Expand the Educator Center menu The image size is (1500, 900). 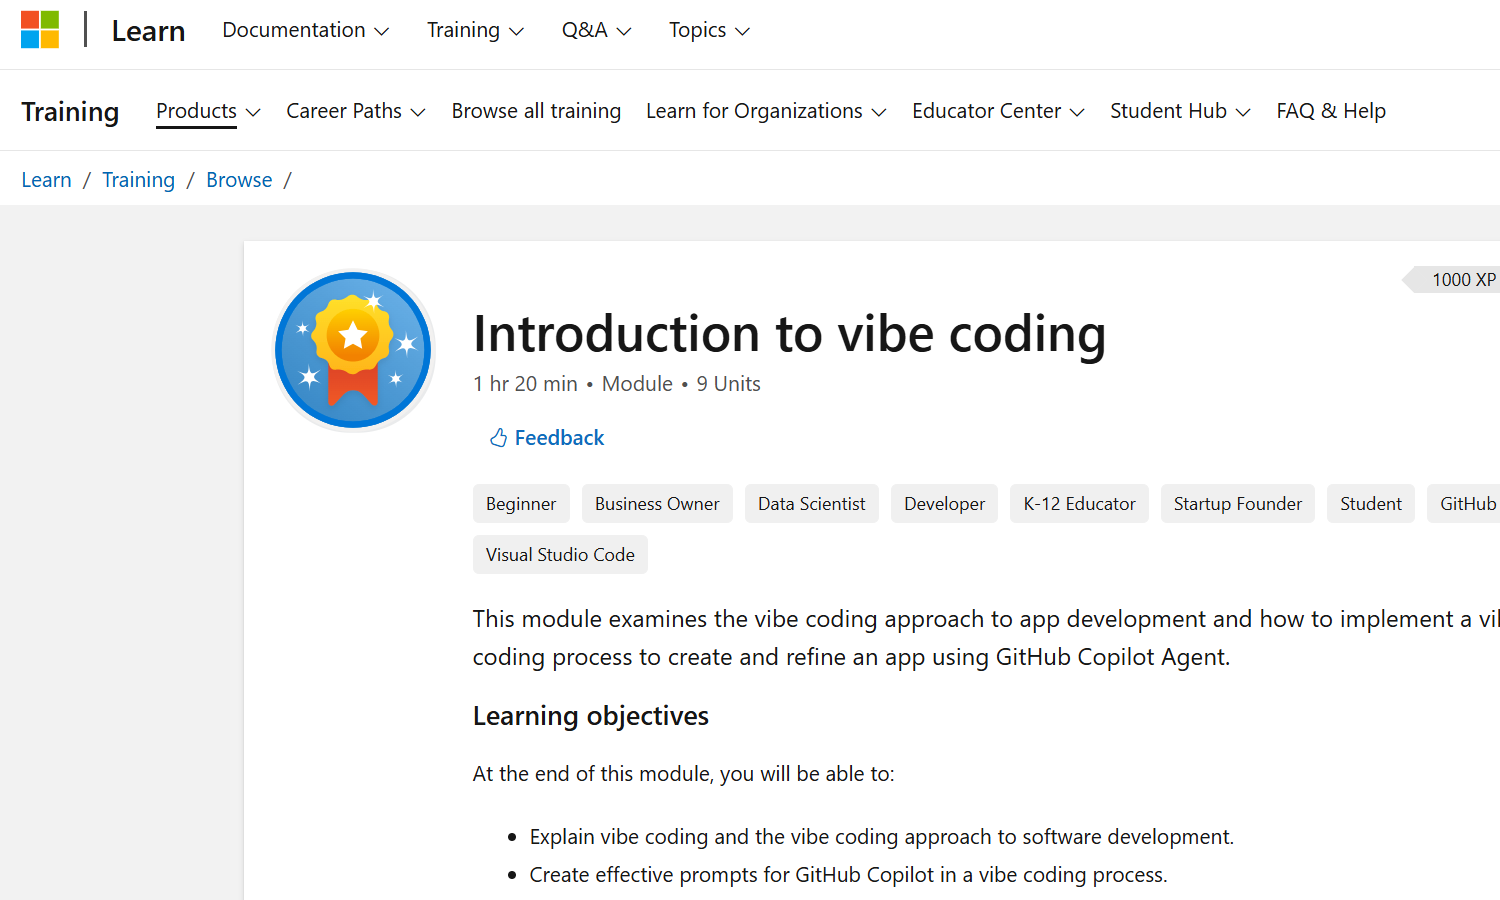[998, 111]
